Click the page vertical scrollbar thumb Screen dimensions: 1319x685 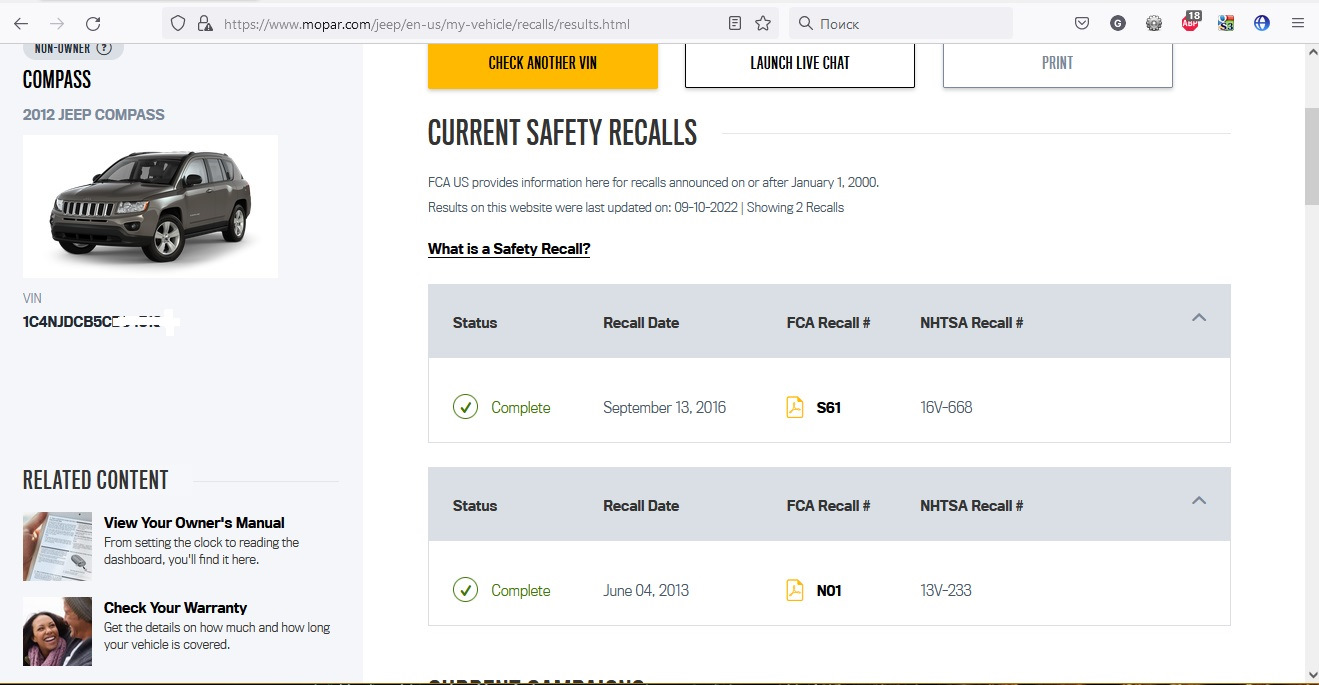coord(1311,155)
